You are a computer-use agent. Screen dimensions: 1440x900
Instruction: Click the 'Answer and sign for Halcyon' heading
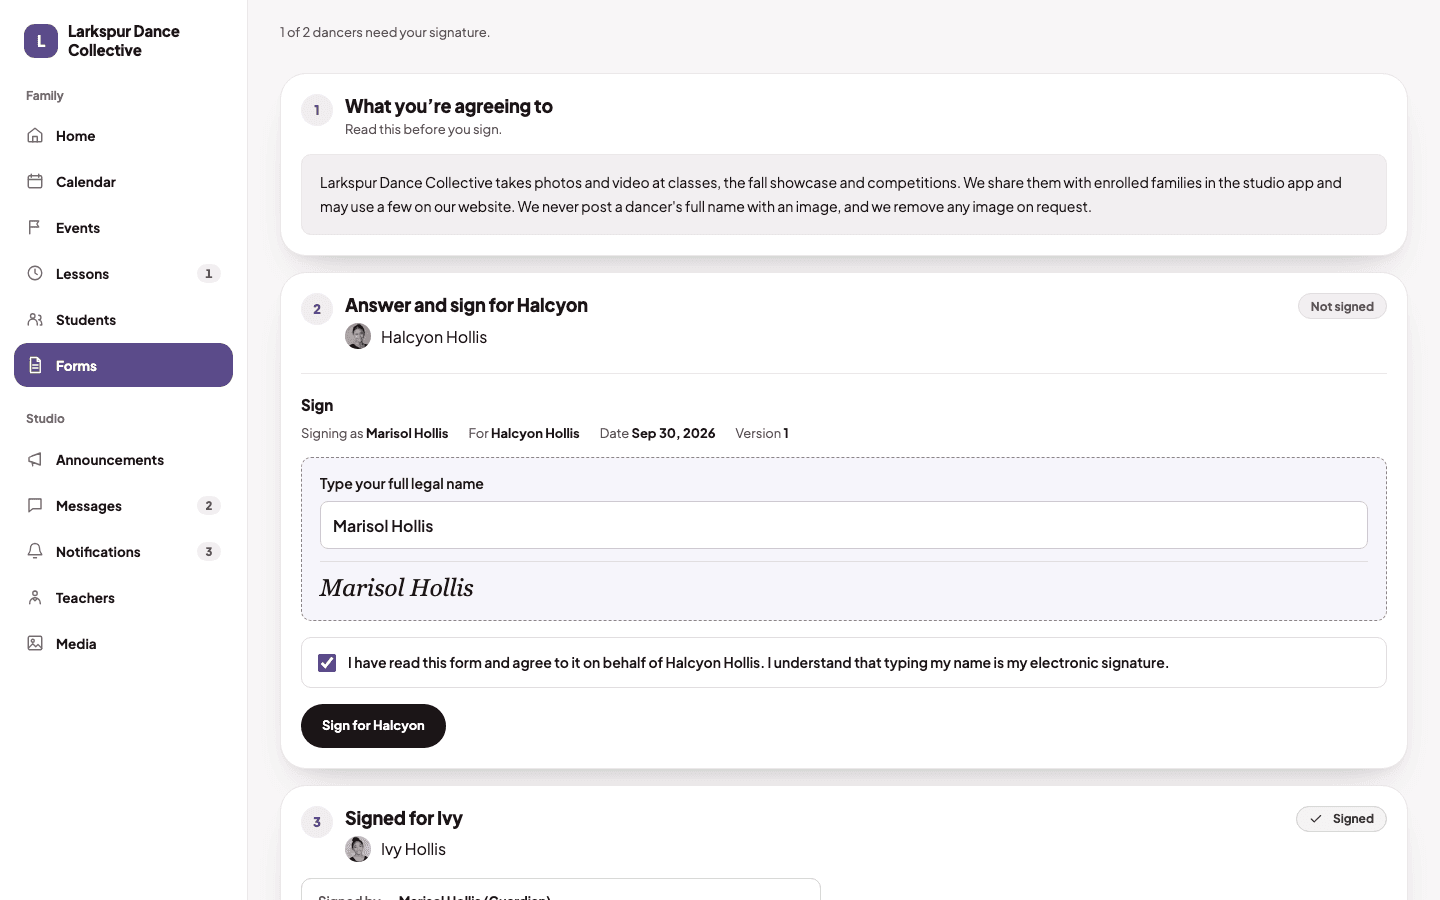pyautogui.click(x=466, y=305)
